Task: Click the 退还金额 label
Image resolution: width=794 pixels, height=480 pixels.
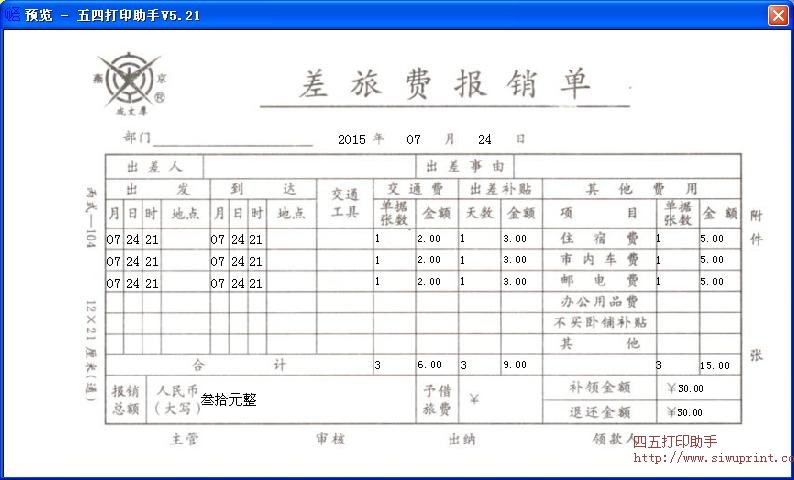Action: coord(600,412)
